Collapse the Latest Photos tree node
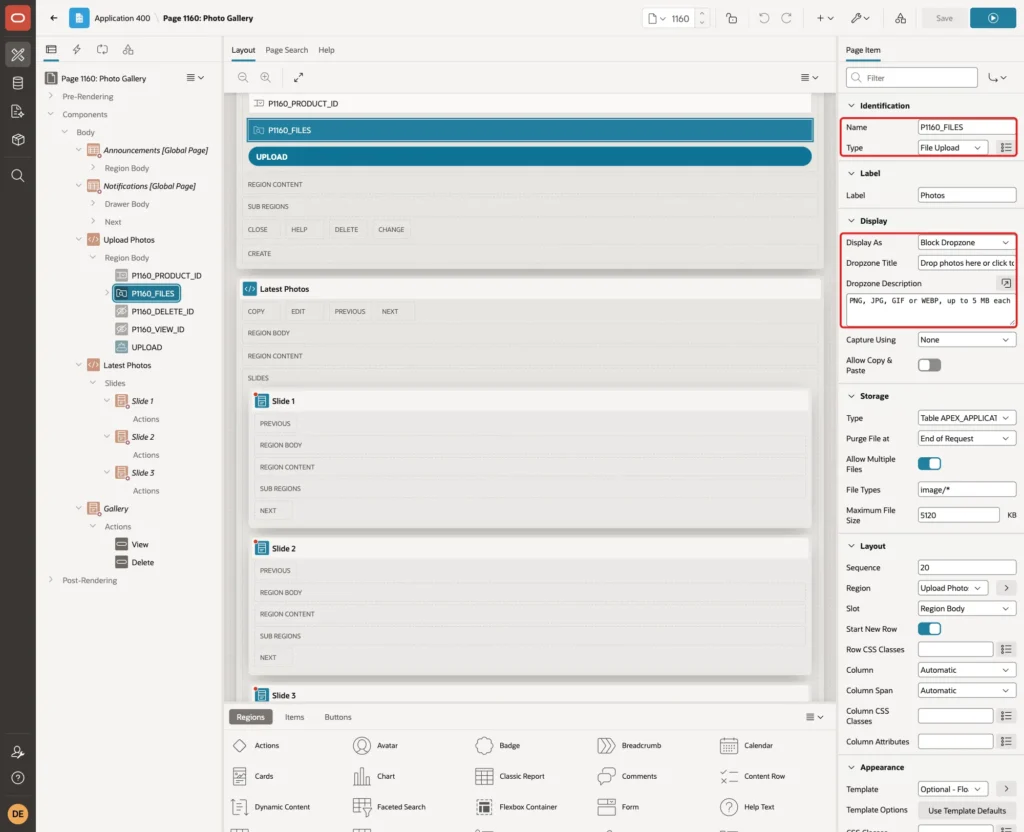This screenshot has height=832, width=1024. [x=78, y=365]
